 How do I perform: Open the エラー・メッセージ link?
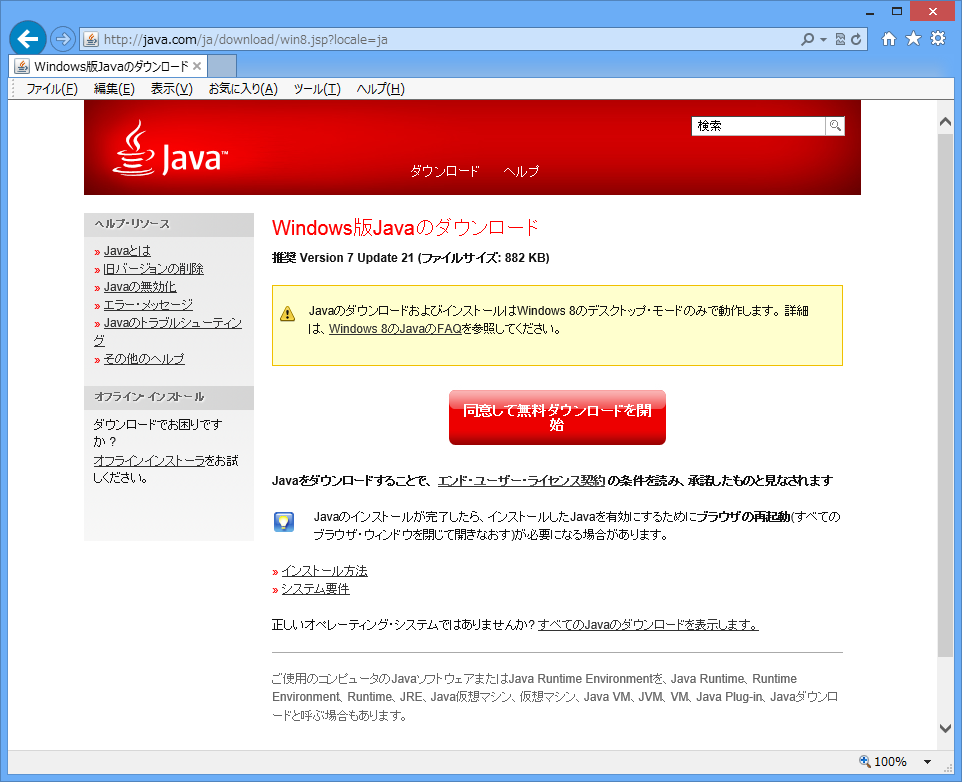point(148,304)
